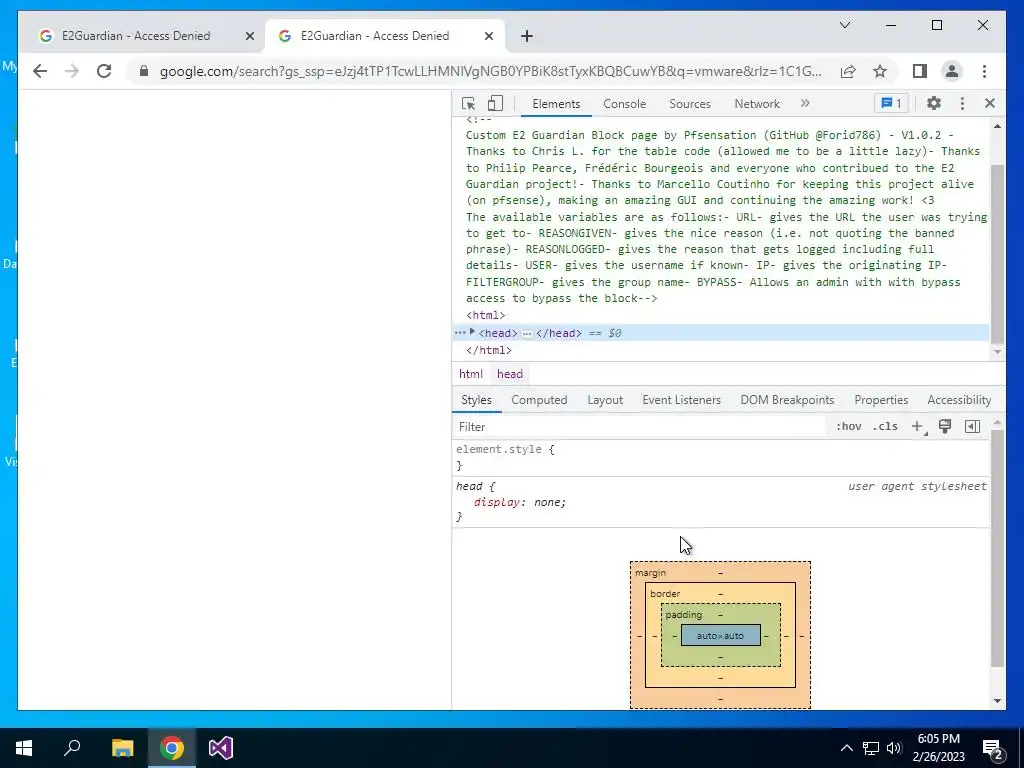Select the closing html tag in DOM tree
The image size is (1024, 768).
[488, 350]
